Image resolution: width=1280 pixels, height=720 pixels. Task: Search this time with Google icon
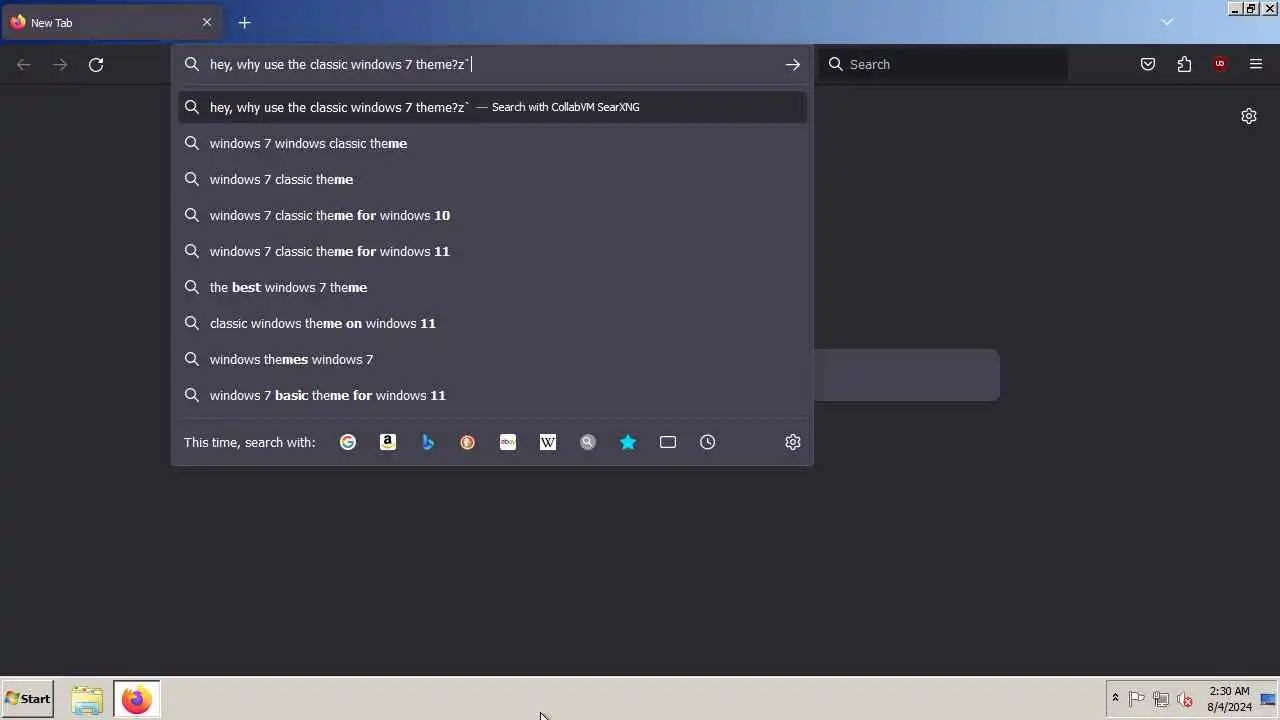click(x=348, y=442)
